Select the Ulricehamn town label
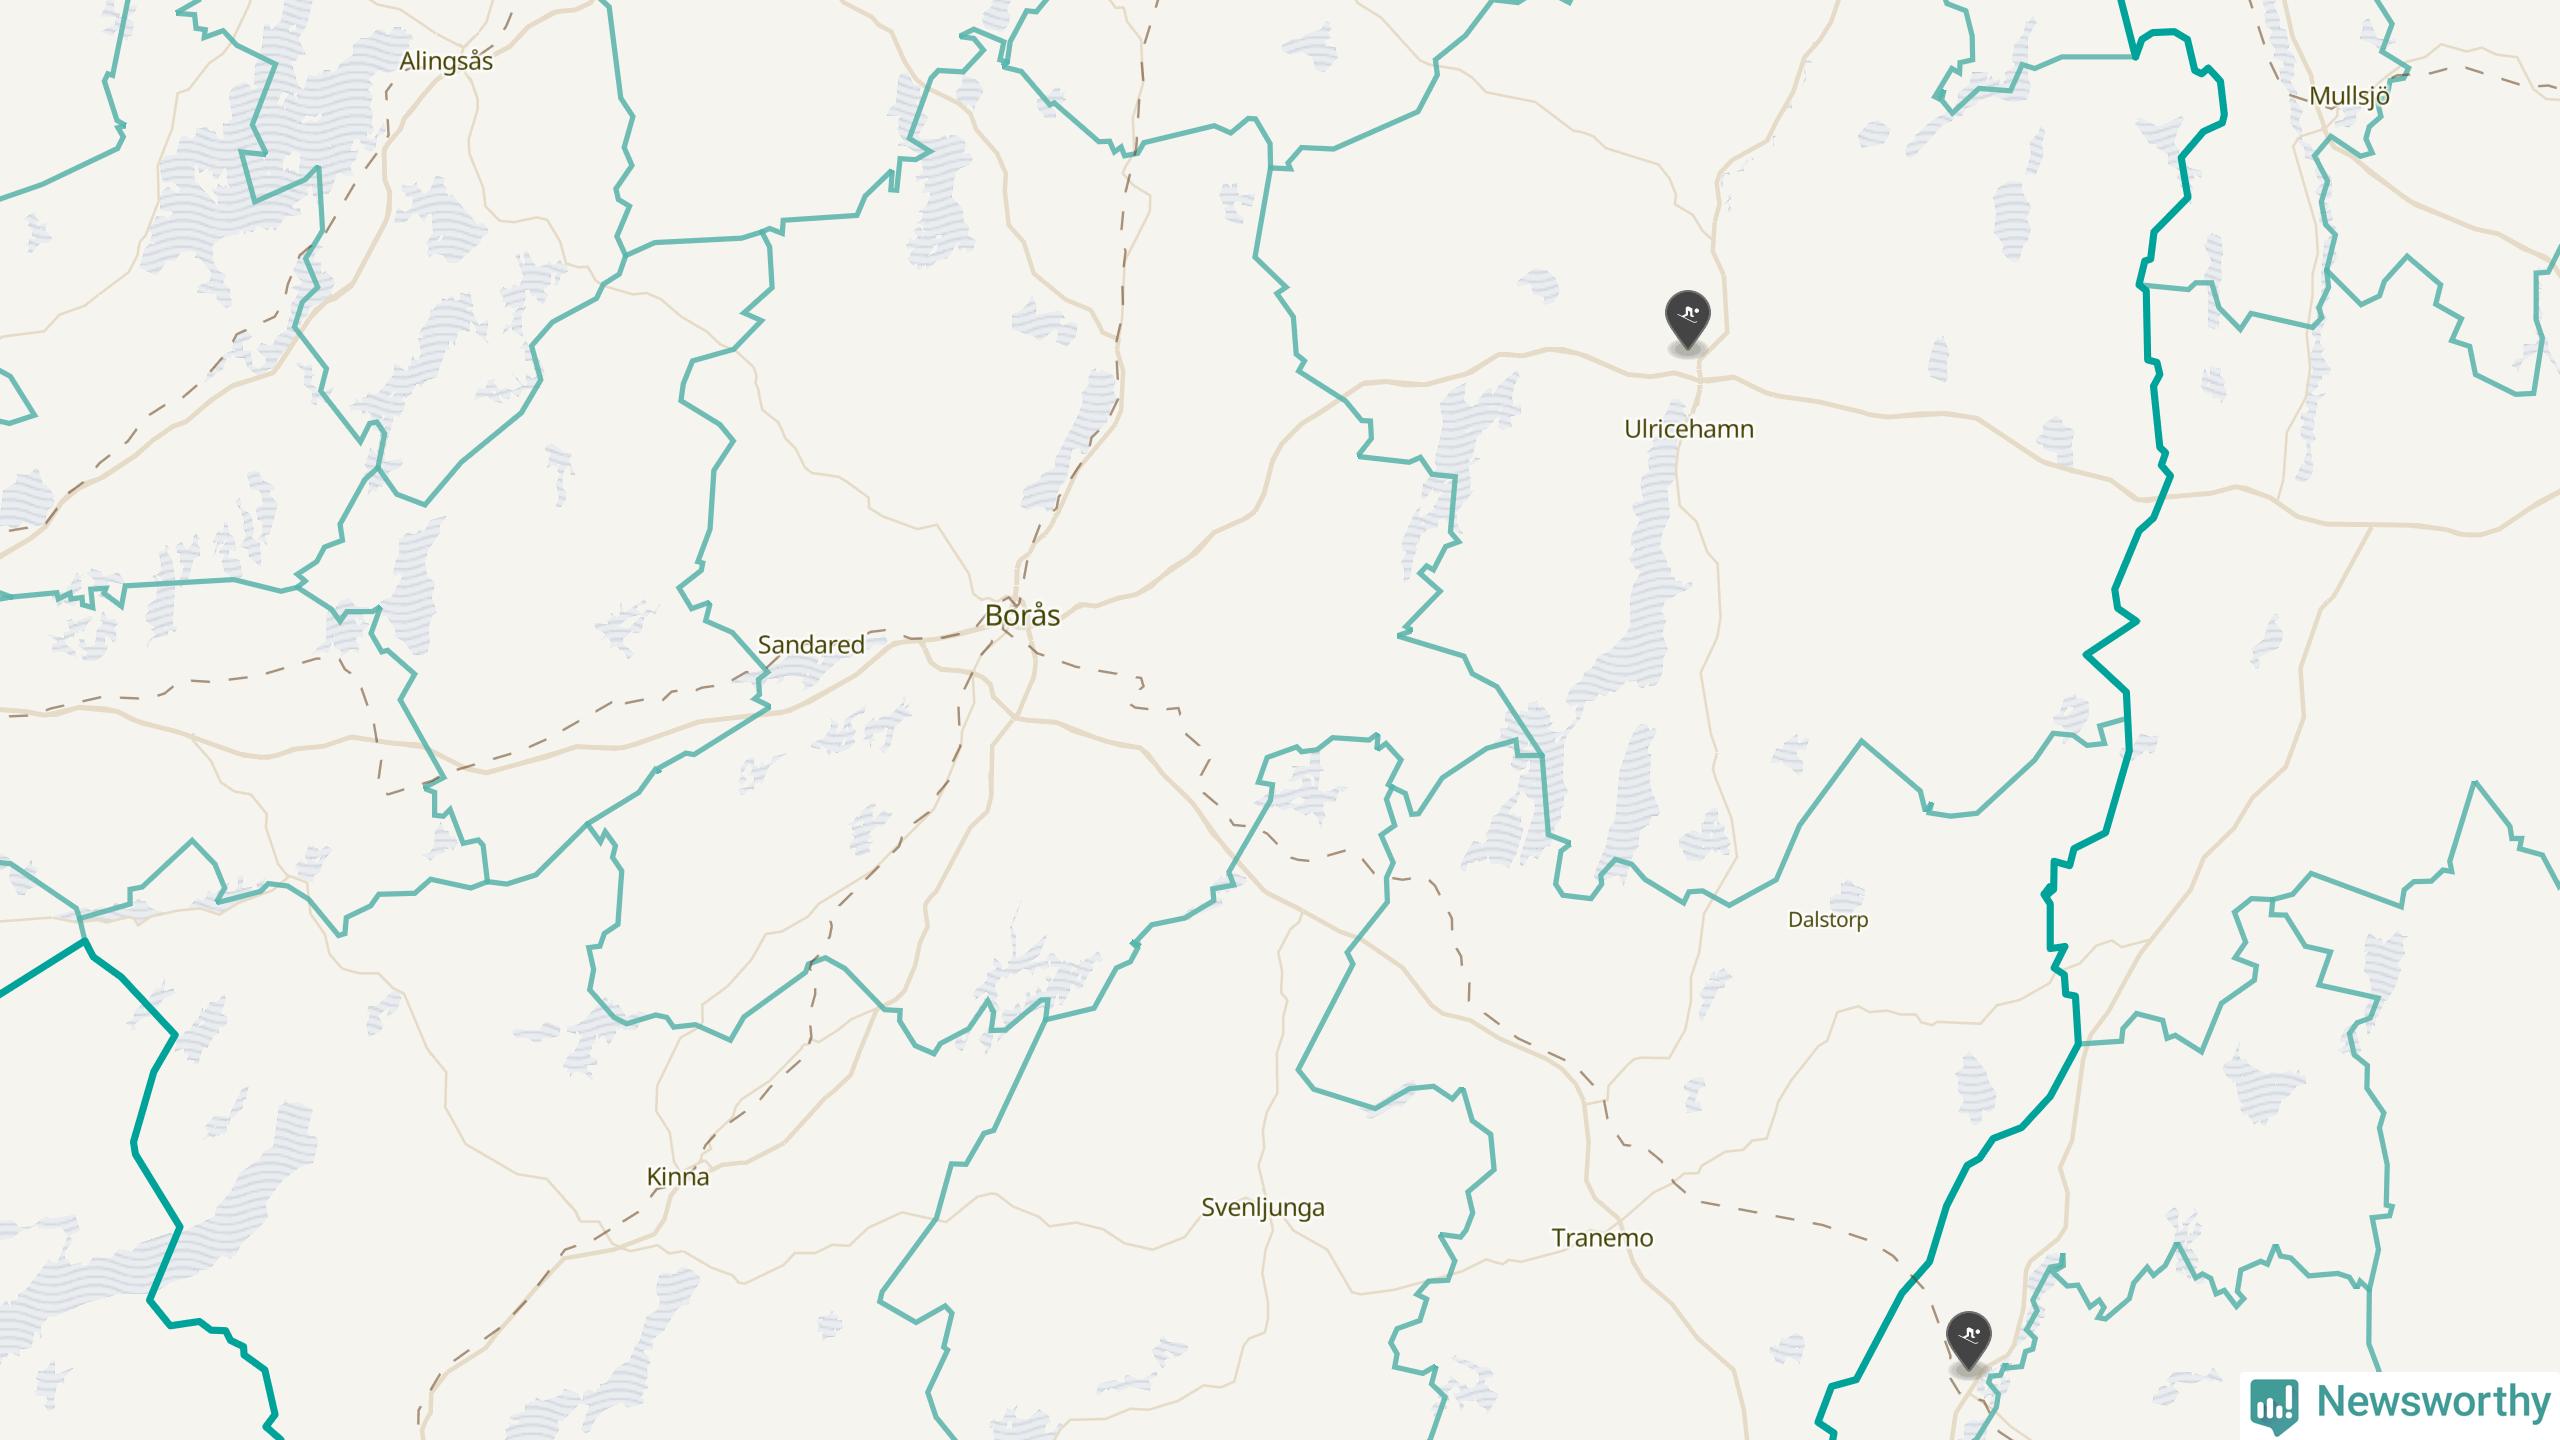The image size is (2560, 1440). coord(1689,429)
